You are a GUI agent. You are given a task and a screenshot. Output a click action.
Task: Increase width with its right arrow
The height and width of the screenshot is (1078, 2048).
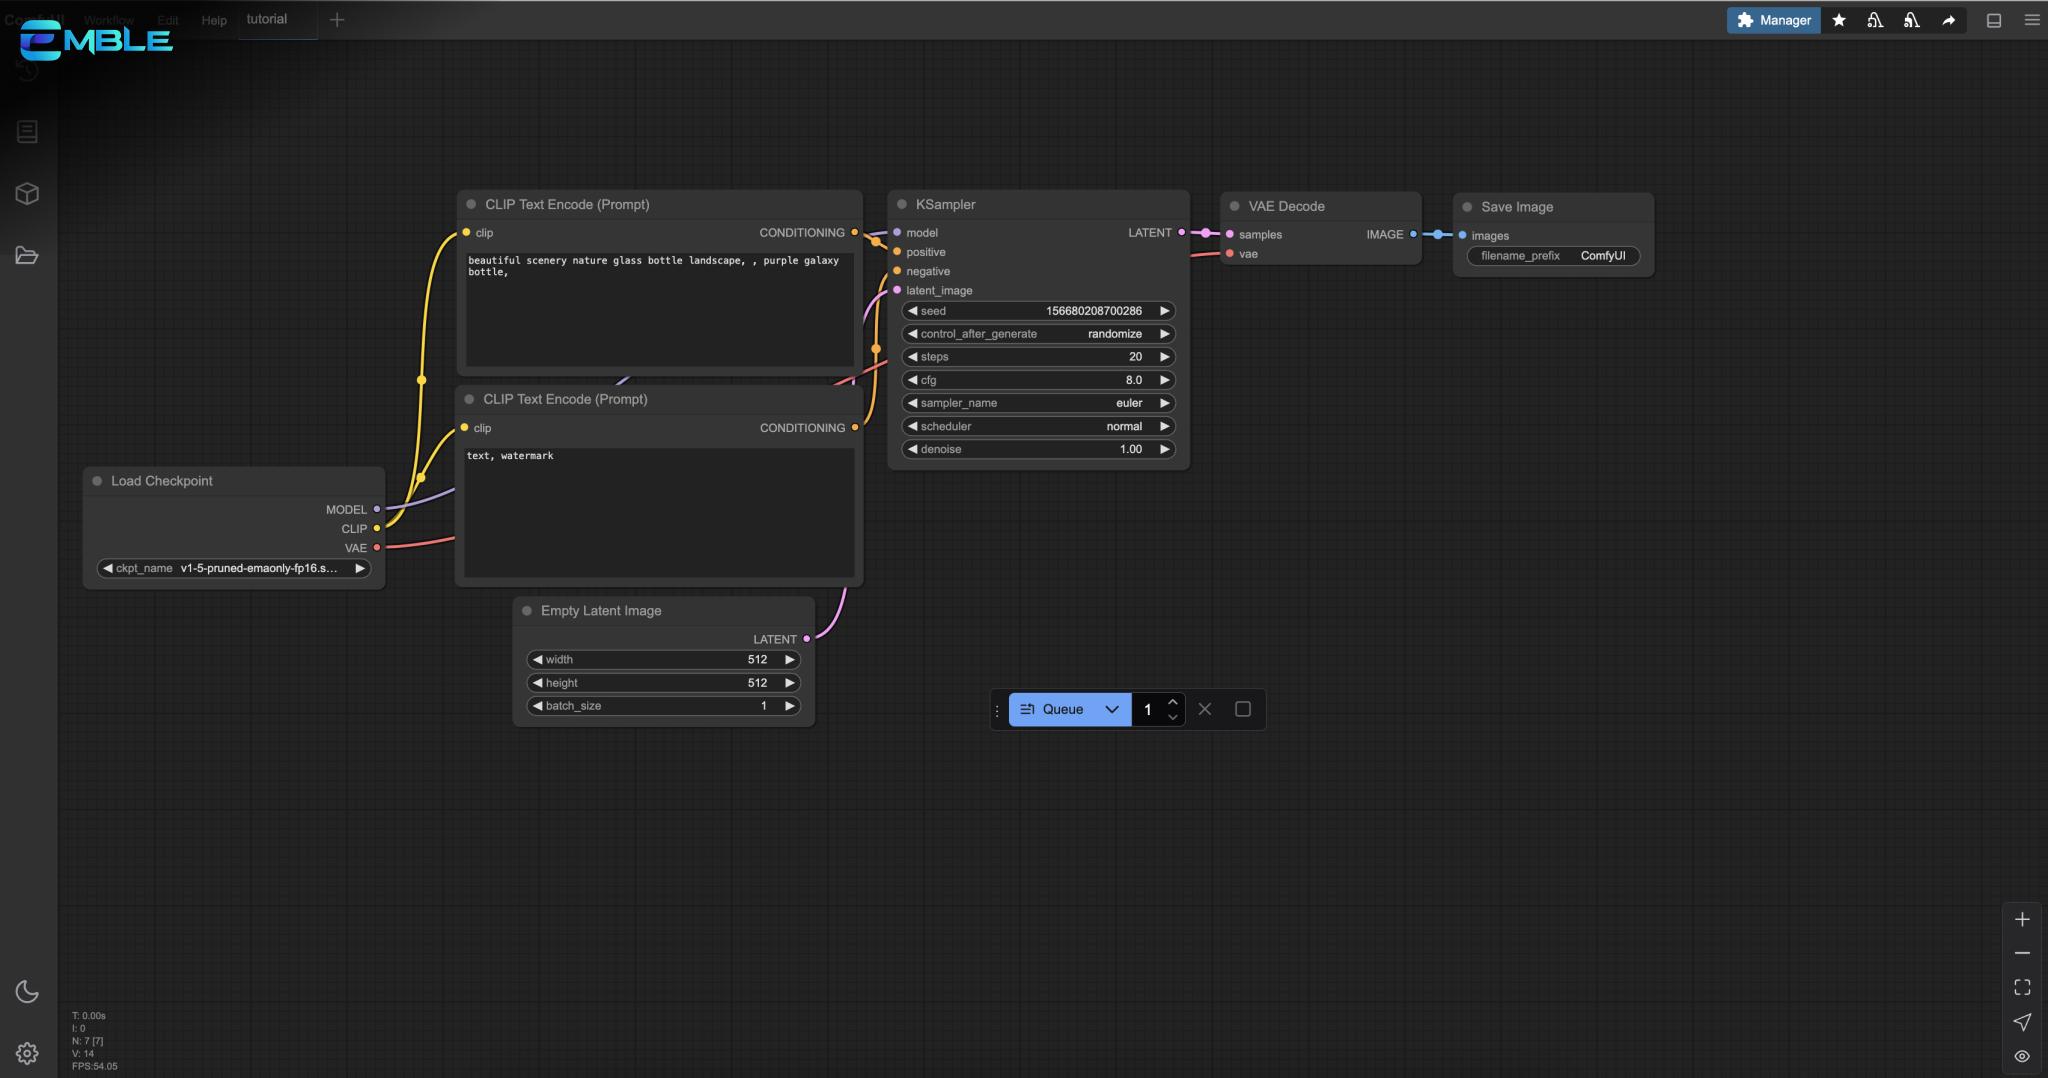click(789, 660)
